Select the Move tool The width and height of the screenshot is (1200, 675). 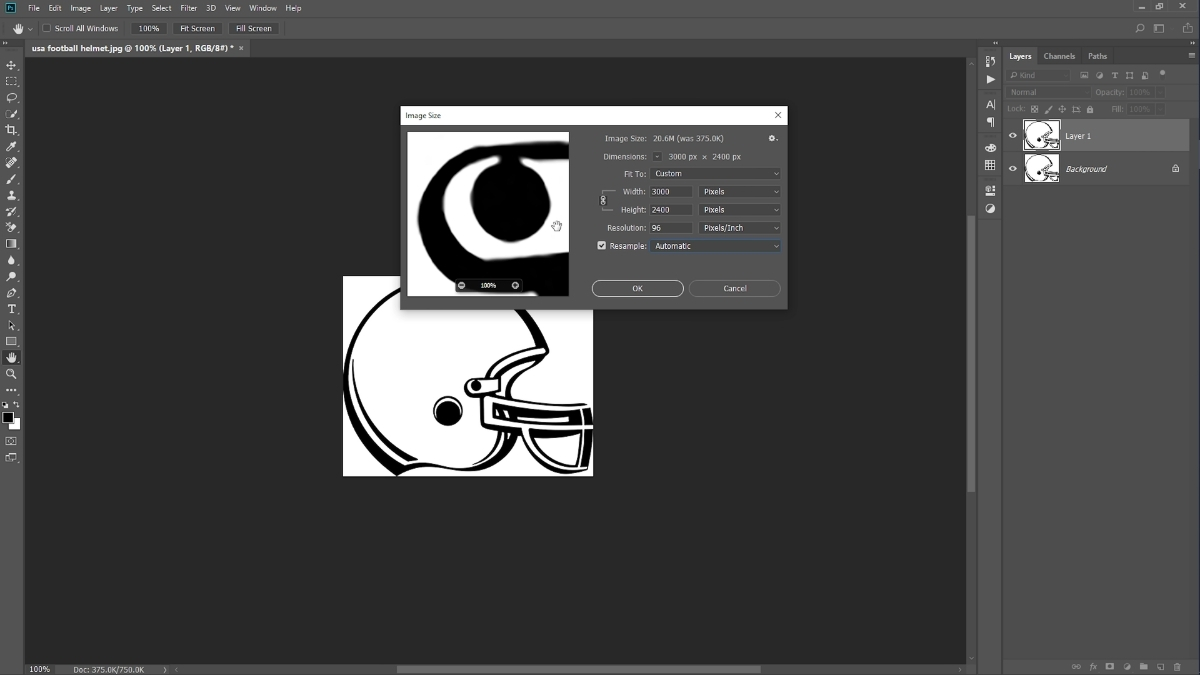tap(11, 65)
